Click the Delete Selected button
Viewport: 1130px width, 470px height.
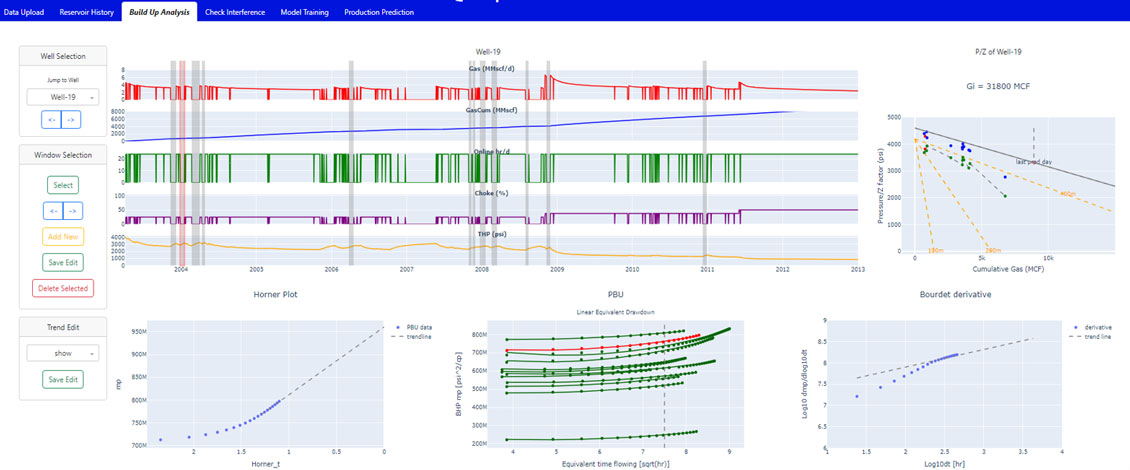tap(63, 288)
